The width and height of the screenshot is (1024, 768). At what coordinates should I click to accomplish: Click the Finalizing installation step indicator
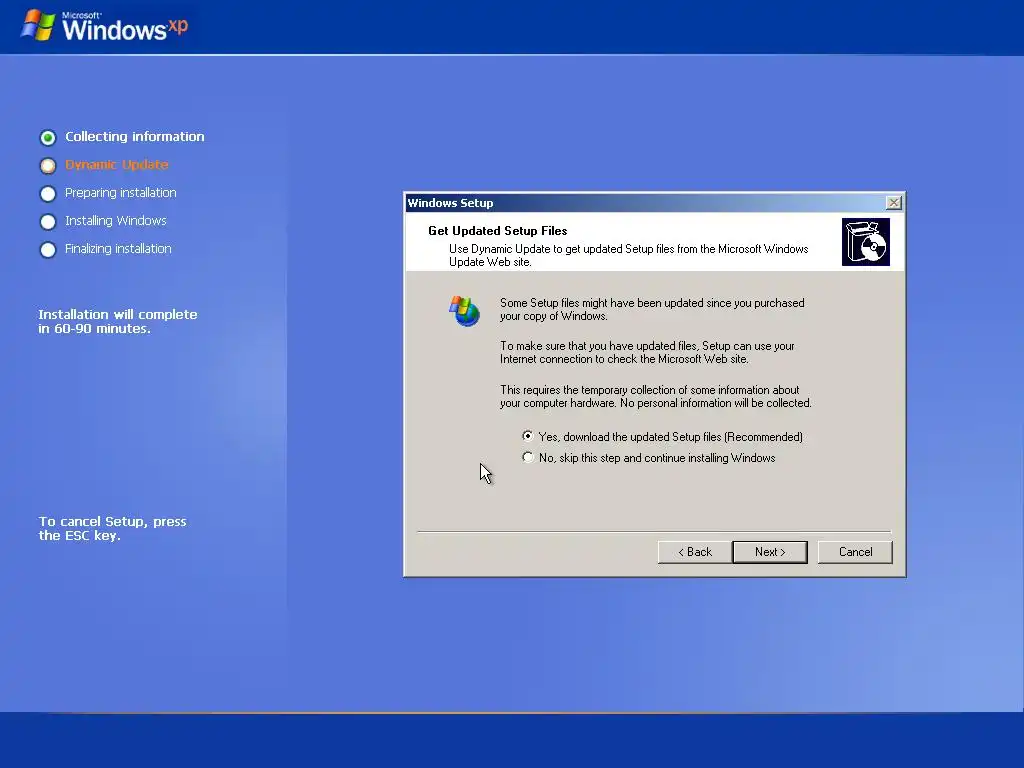pyautogui.click(x=48, y=249)
